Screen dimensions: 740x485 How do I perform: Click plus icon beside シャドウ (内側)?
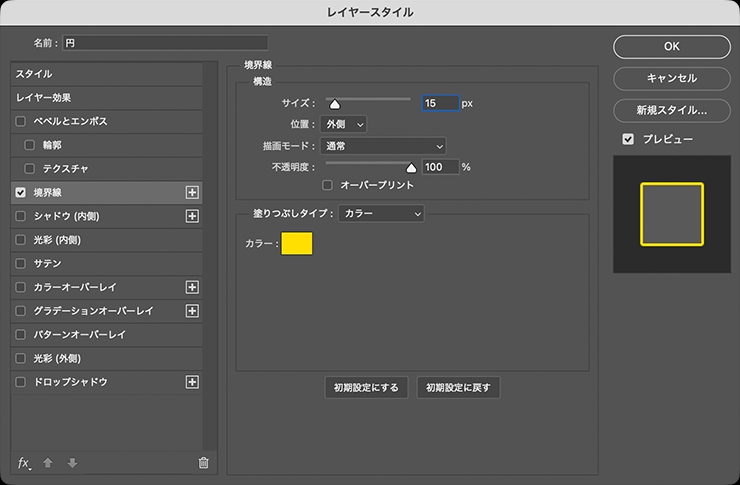pyautogui.click(x=193, y=215)
